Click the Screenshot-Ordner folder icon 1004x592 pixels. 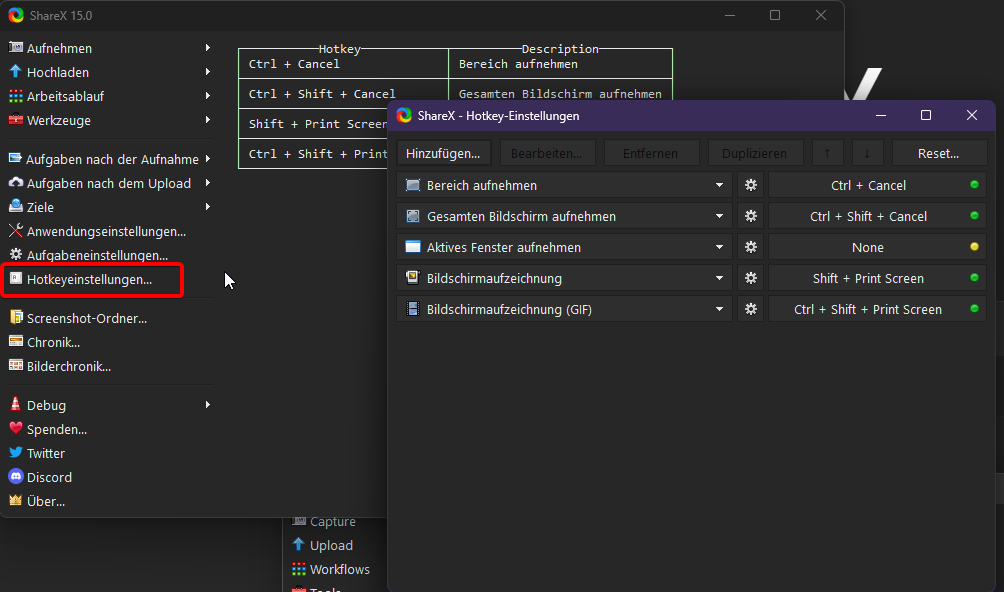pyautogui.click(x=16, y=318)
